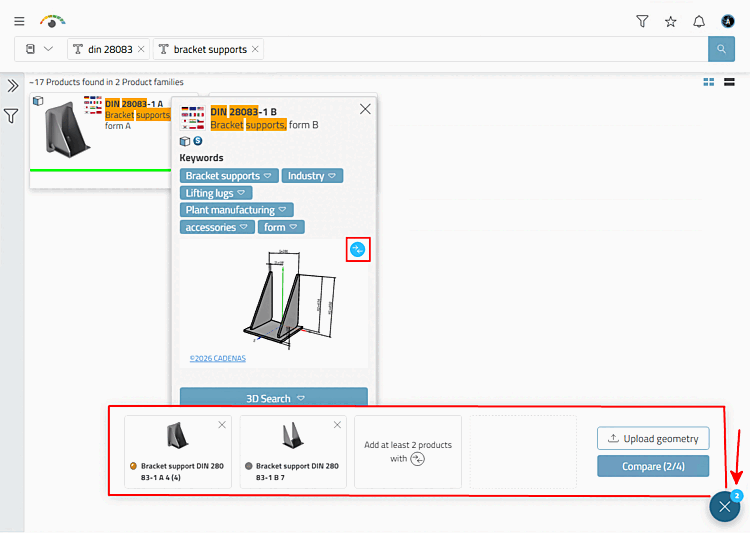Close the DIN 28083-1 B detail popup
750x533 pixels.
pos(365,109)
